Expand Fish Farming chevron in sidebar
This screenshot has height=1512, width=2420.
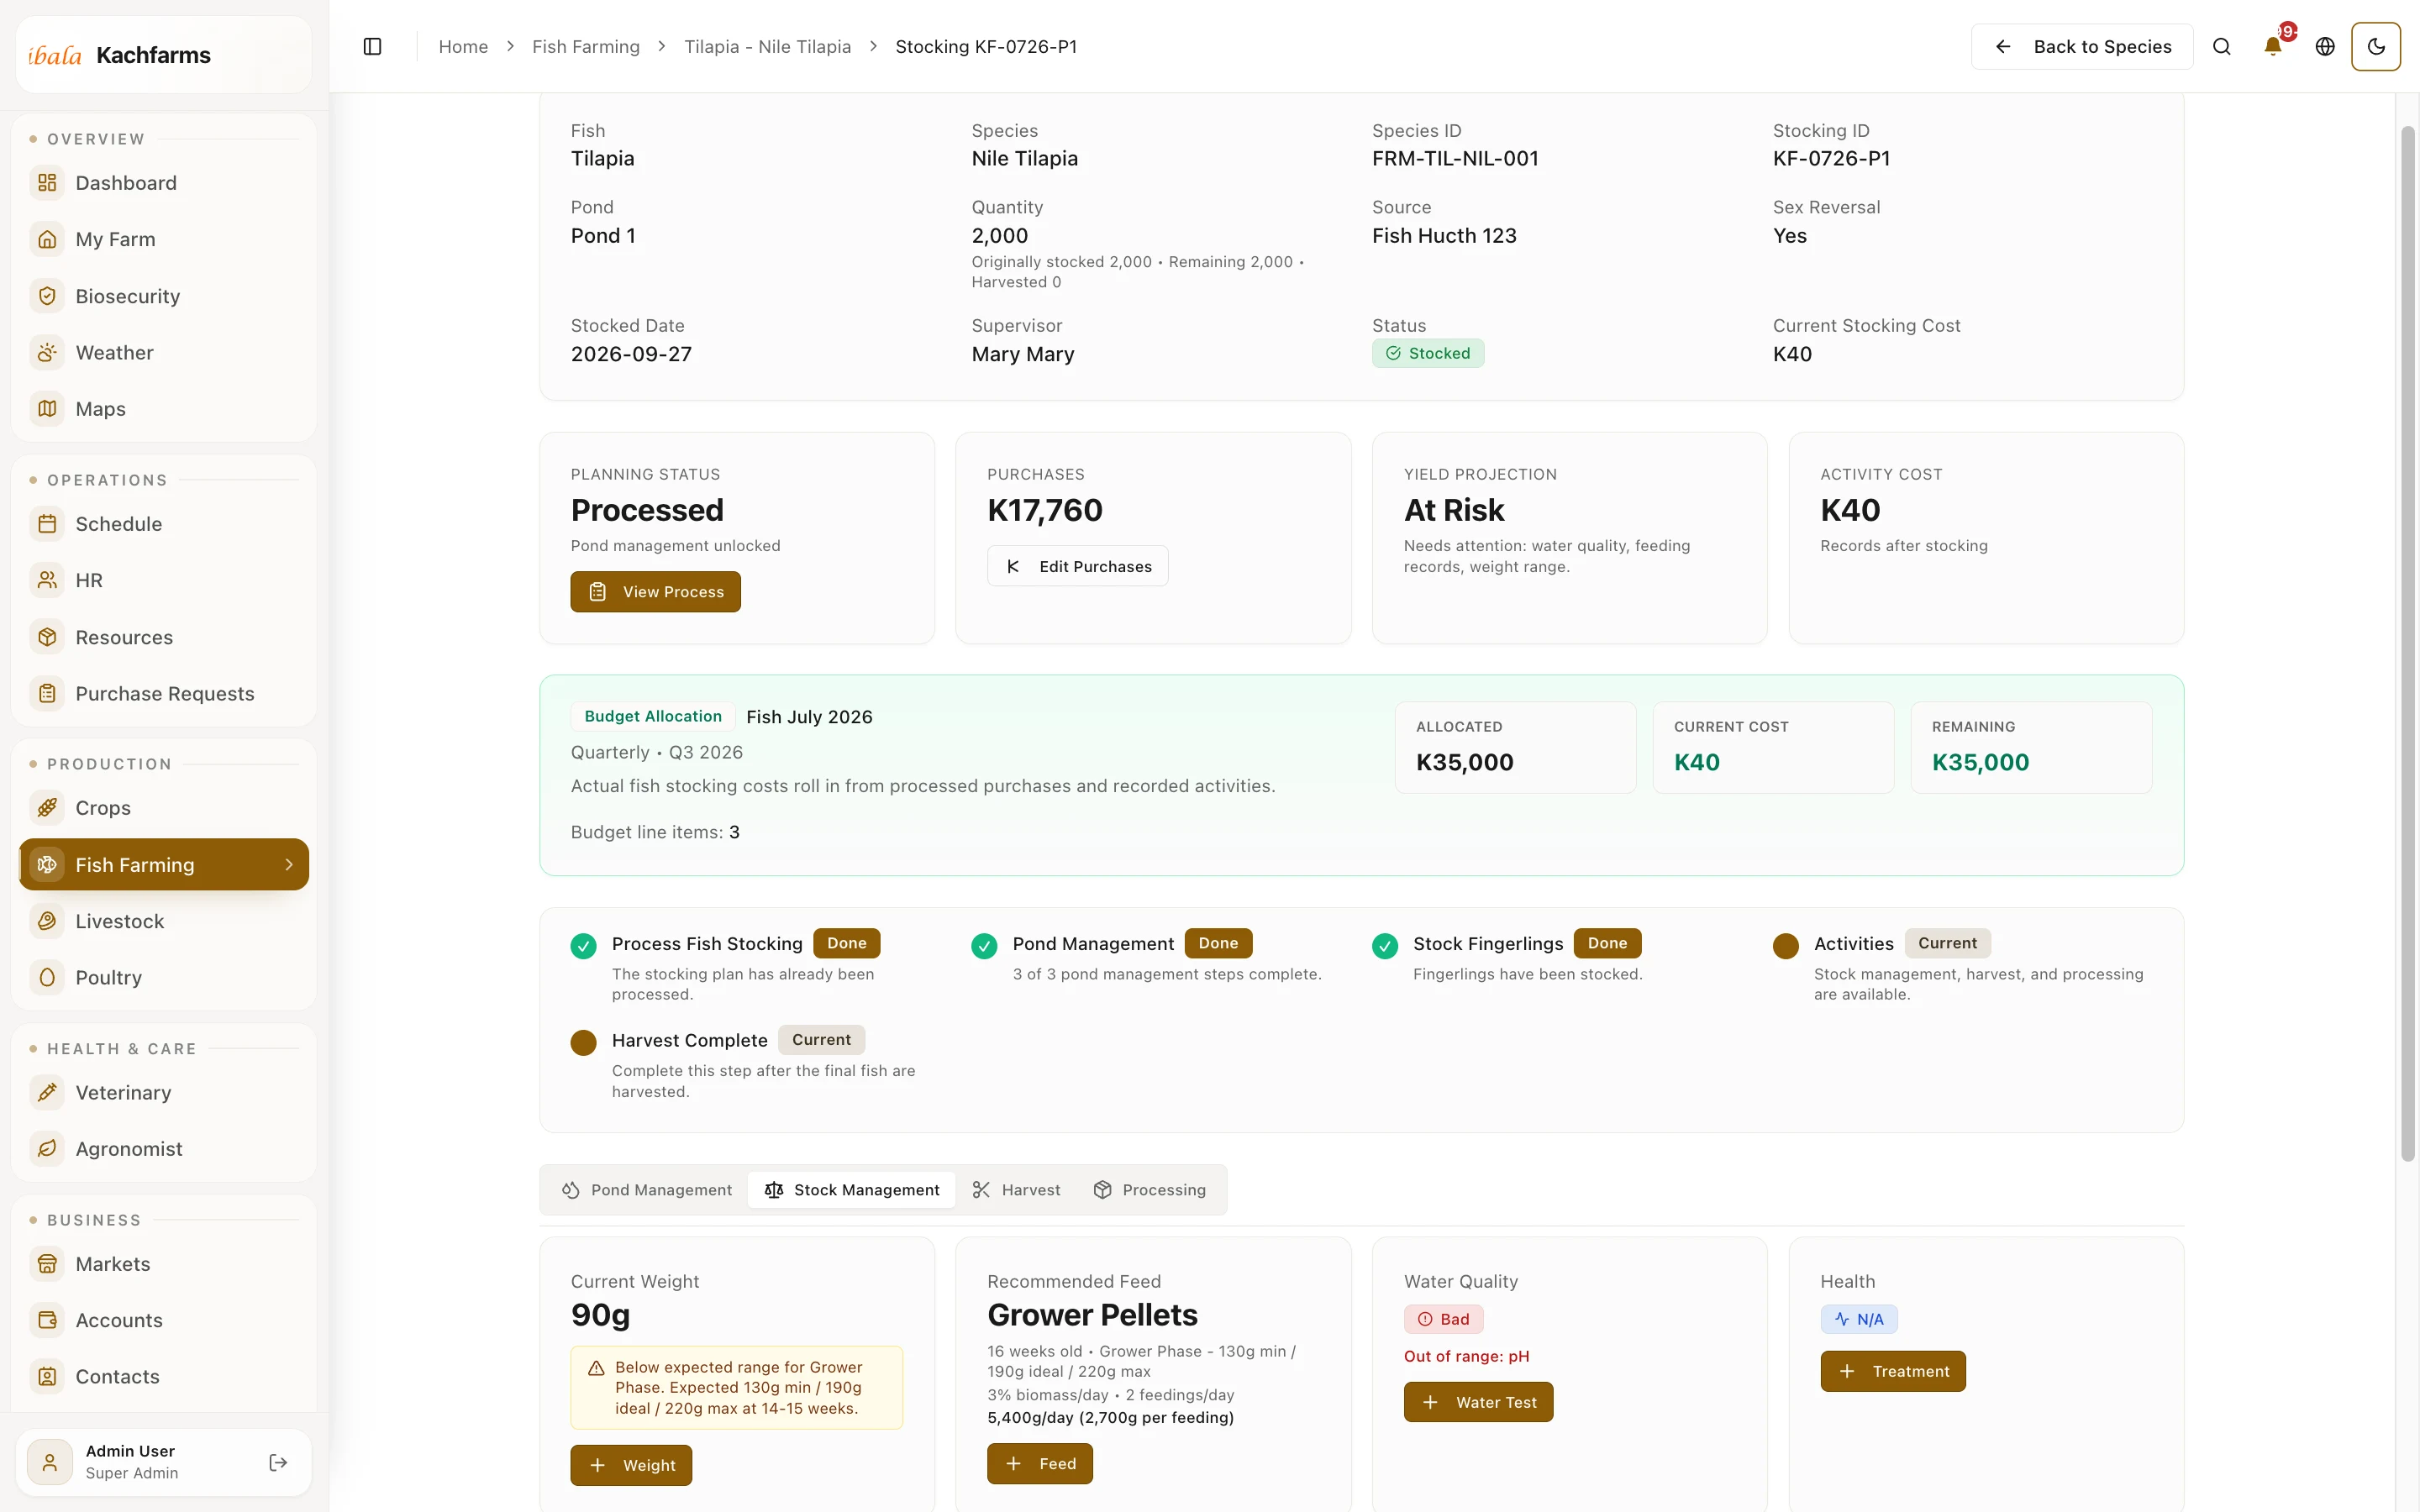(289, 864)
